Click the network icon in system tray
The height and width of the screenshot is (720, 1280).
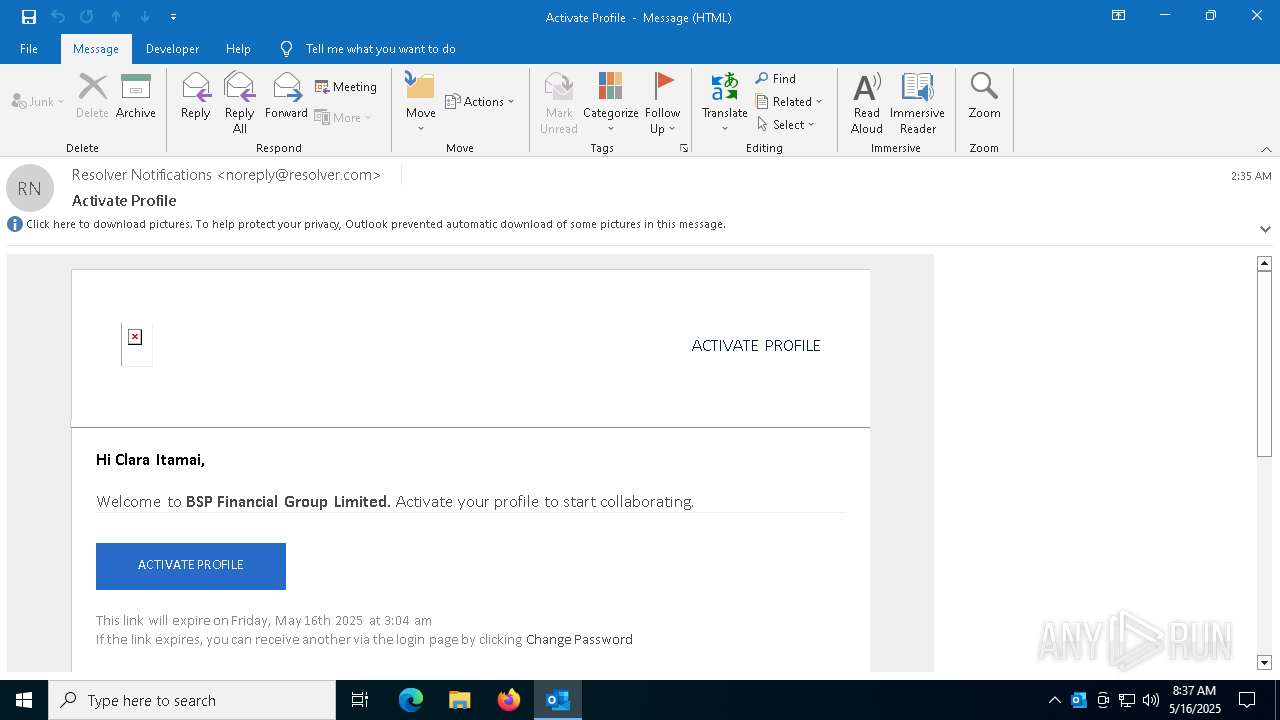pos(1126,700)
